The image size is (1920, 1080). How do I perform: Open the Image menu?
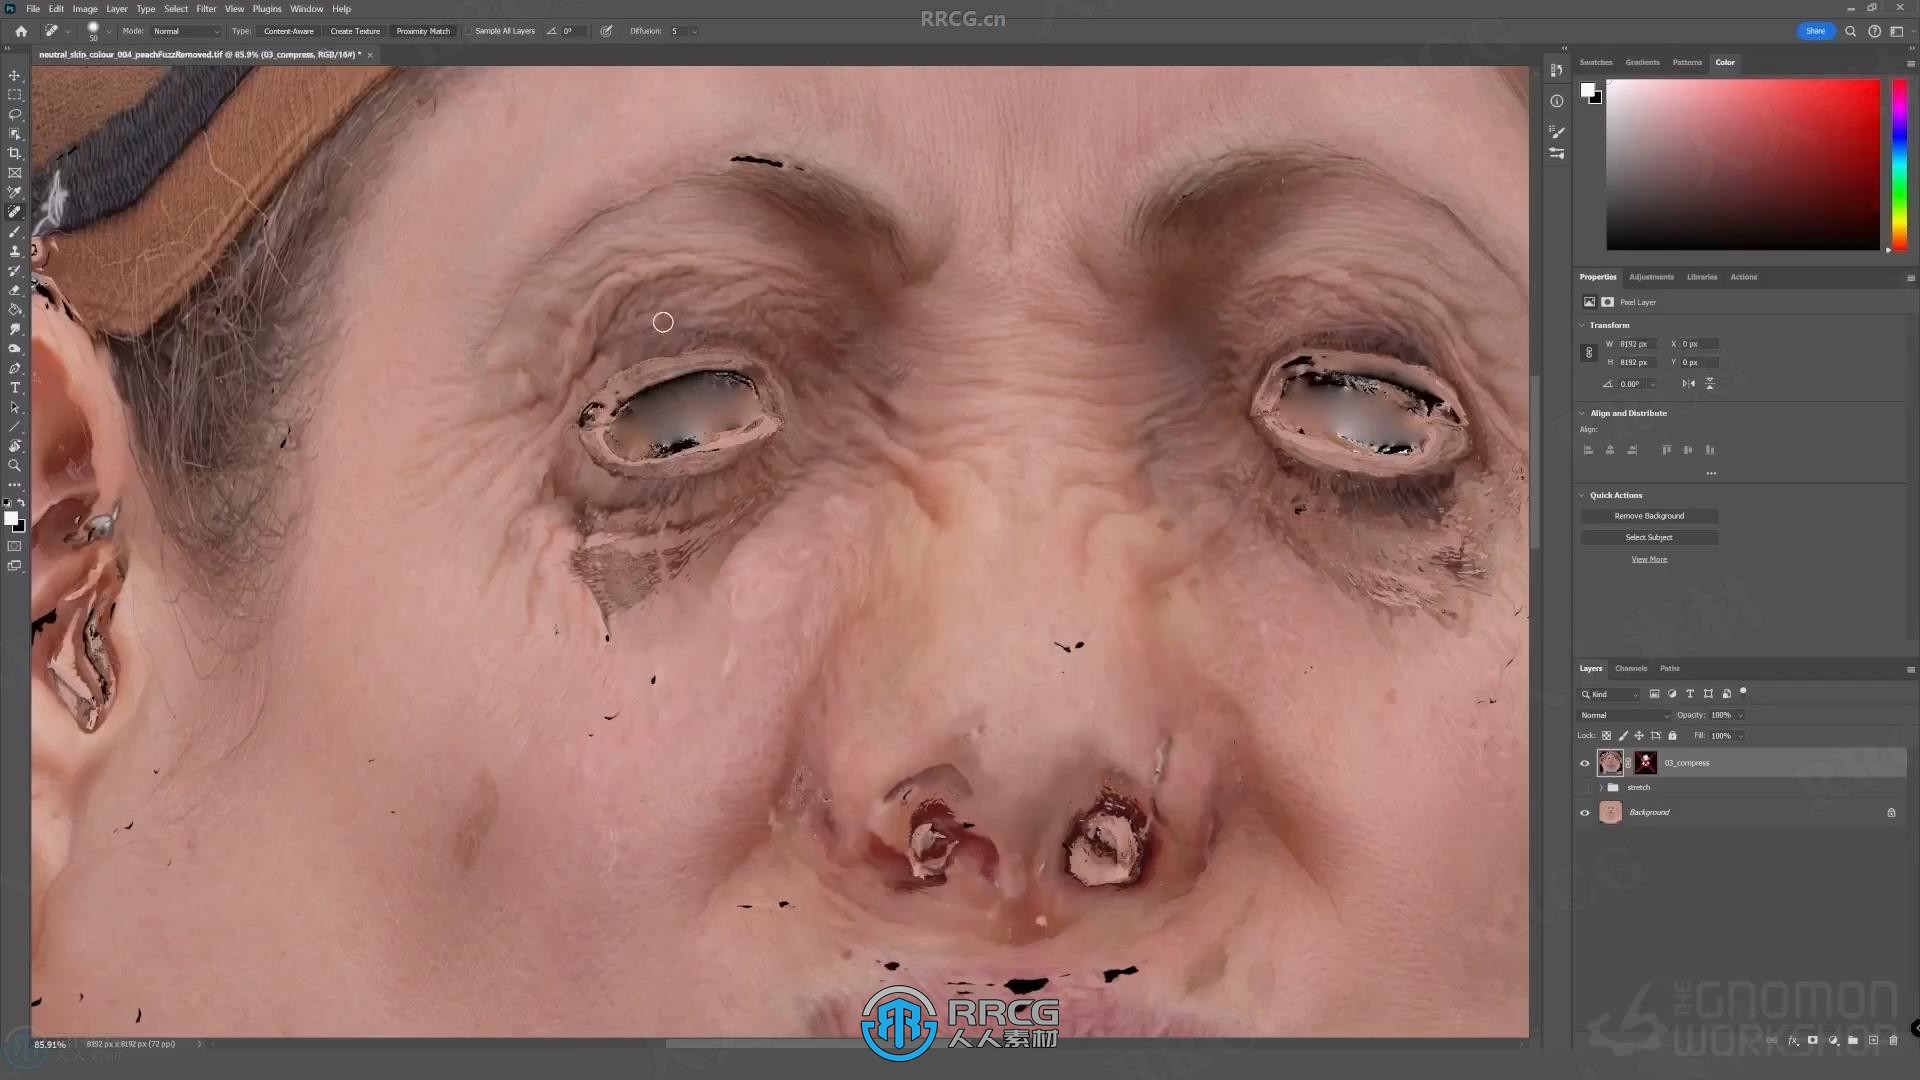pos(85,8)
